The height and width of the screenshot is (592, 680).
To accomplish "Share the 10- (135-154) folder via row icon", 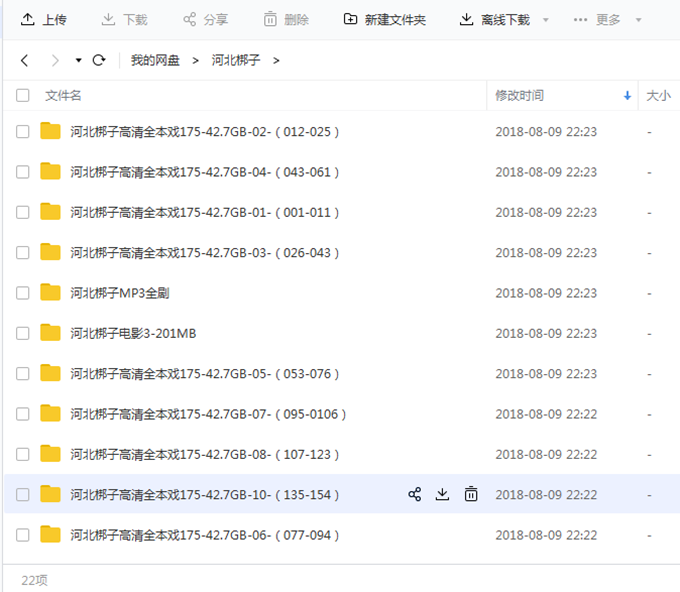I will [x=415, y=494].
